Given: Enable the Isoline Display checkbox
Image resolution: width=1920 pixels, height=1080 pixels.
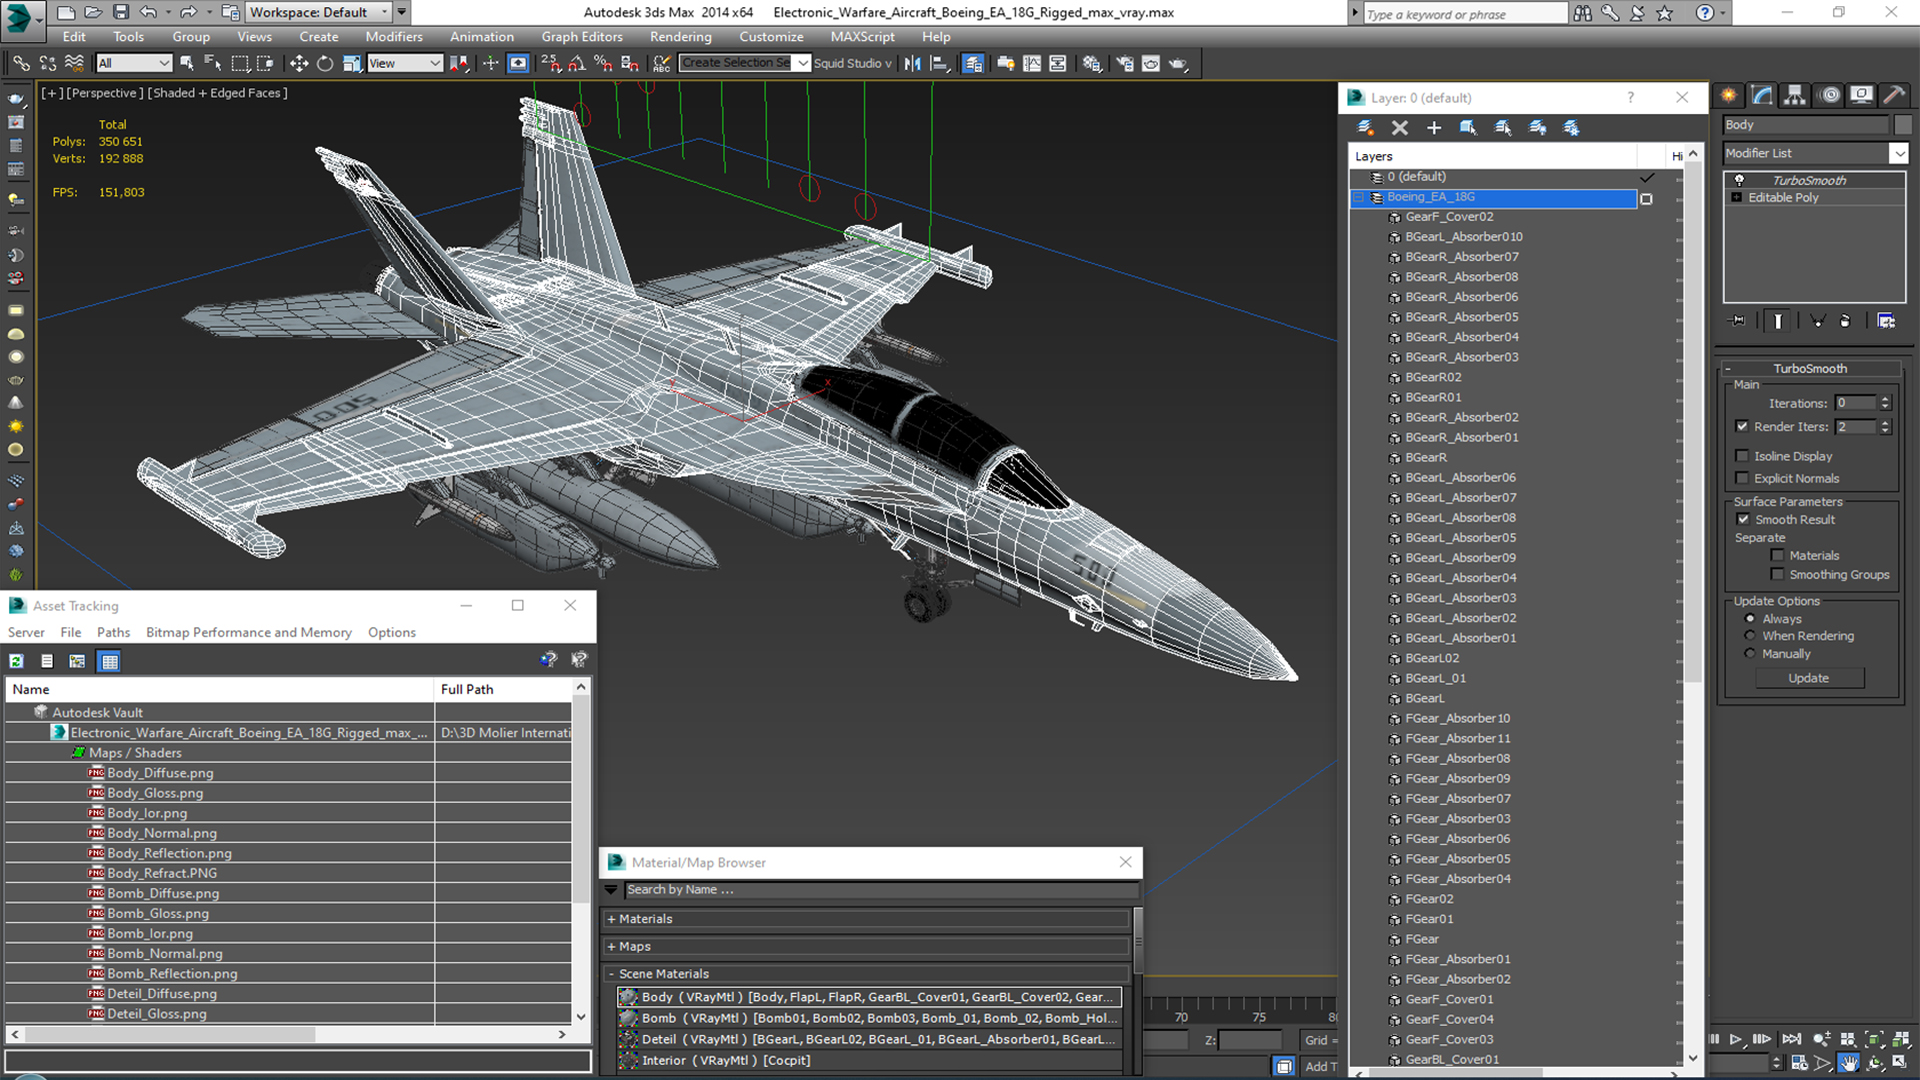Looking at the screenshot, I should tap(1742, 456).
